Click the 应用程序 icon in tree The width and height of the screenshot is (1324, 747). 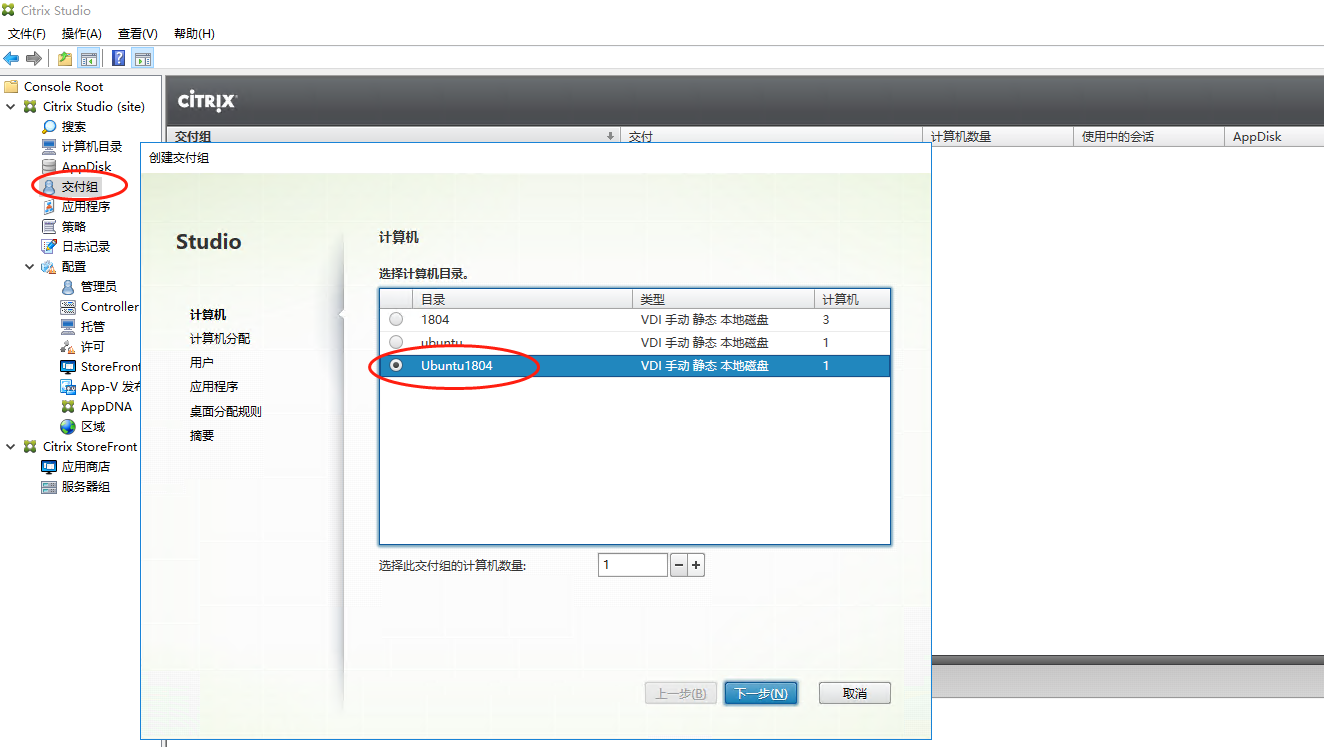click(x=49, y=206)
